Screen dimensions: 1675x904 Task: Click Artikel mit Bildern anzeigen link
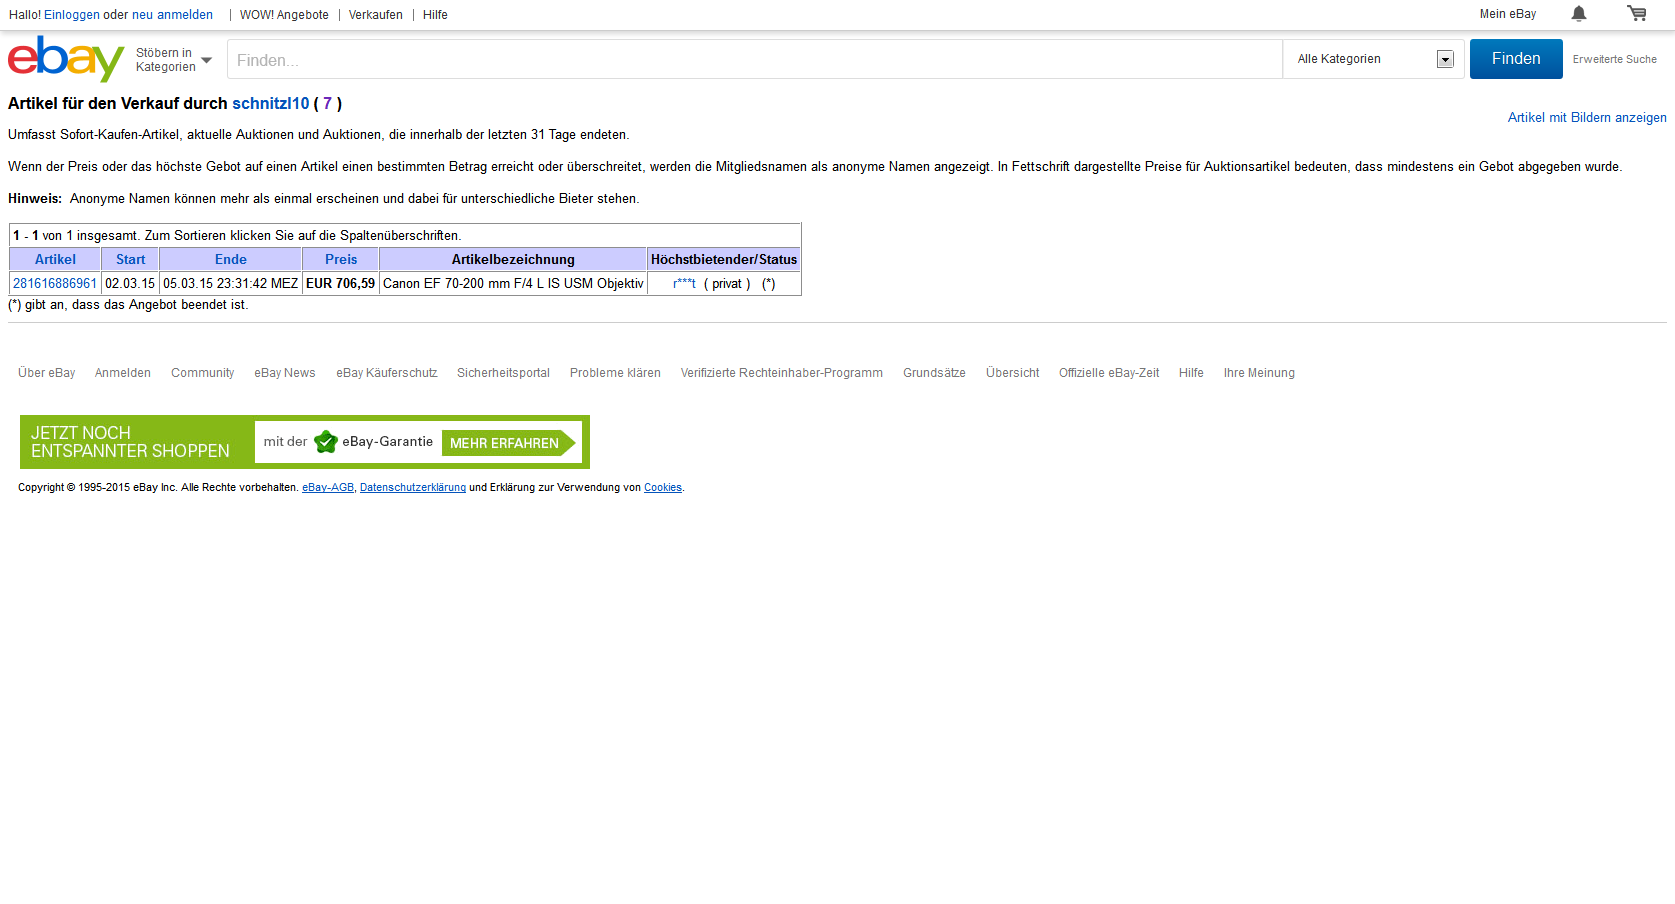point(1586,118)
